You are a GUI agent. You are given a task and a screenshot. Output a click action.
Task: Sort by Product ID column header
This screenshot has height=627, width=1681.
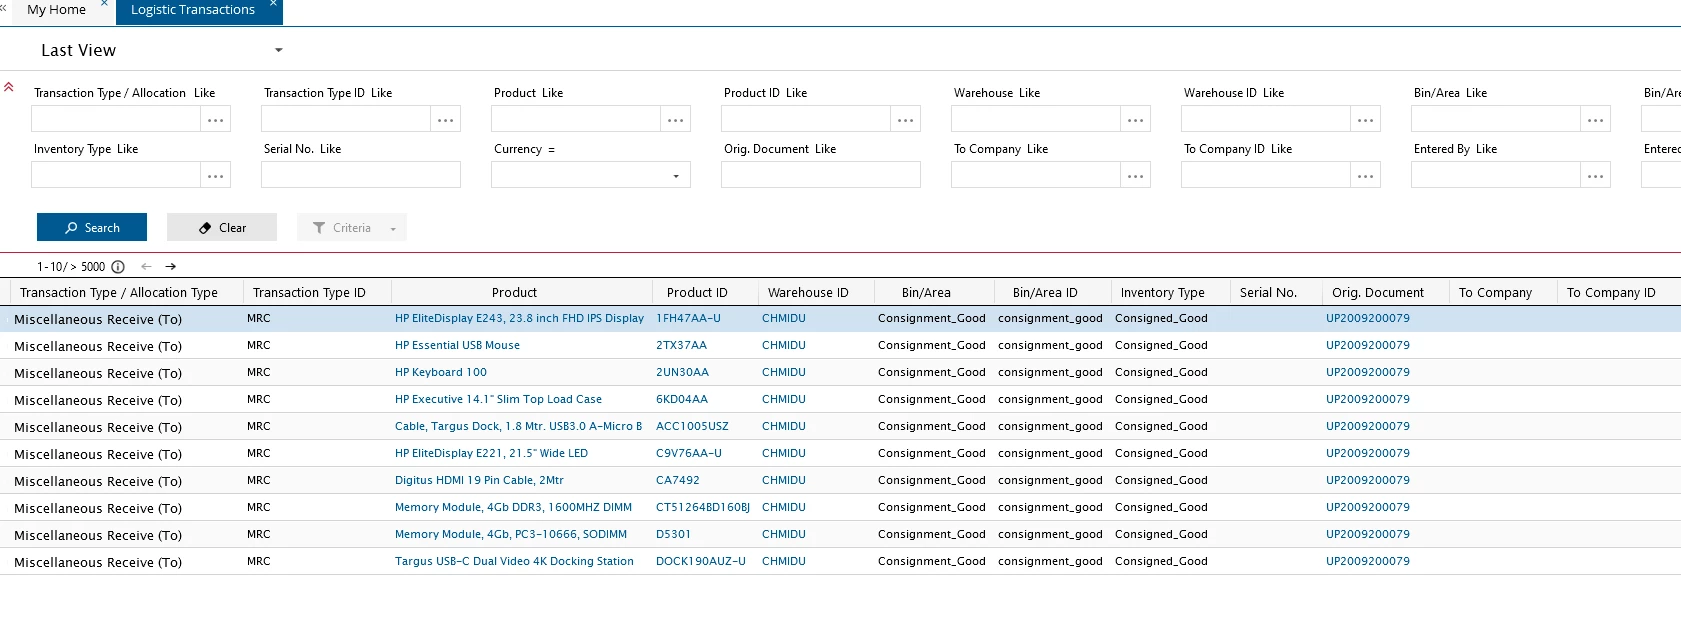pos(697,292)
